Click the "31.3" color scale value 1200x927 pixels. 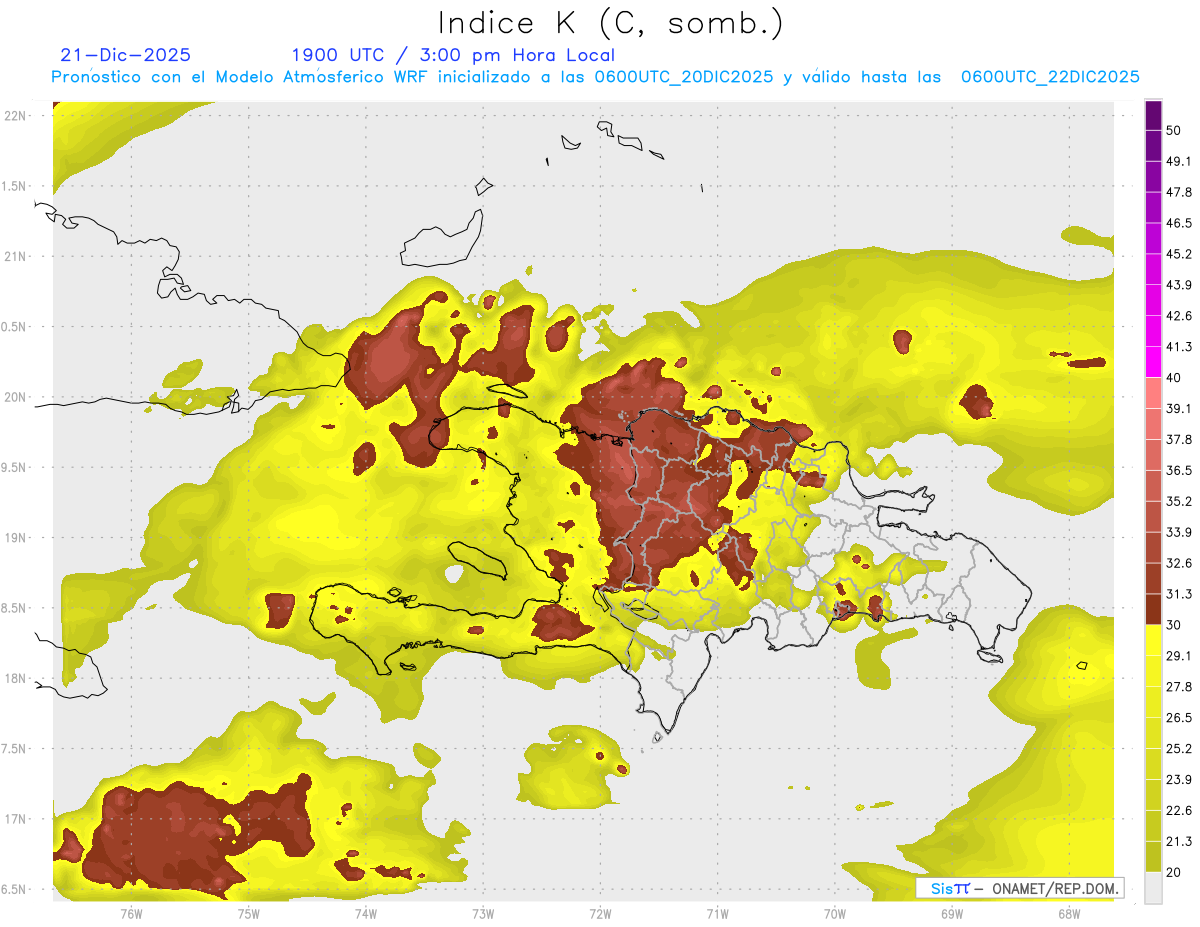[x=1179, y=594]
